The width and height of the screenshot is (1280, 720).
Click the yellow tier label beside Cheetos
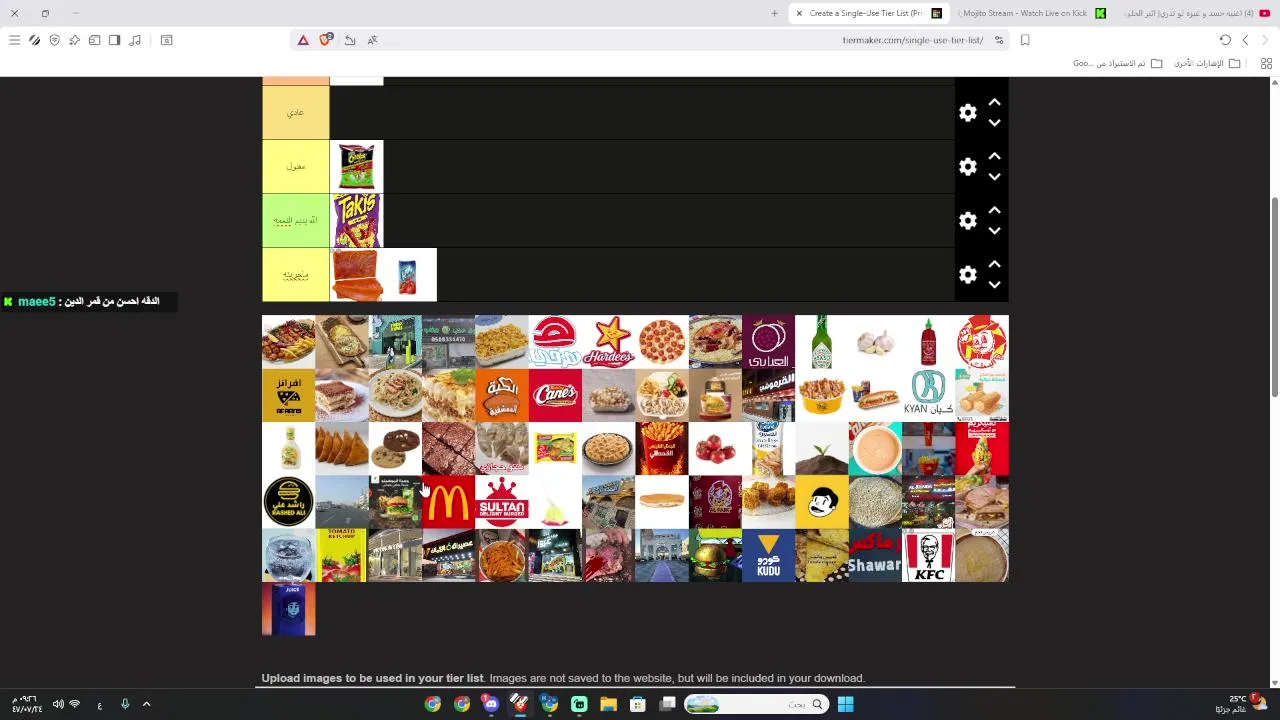[x=295, y=167]
